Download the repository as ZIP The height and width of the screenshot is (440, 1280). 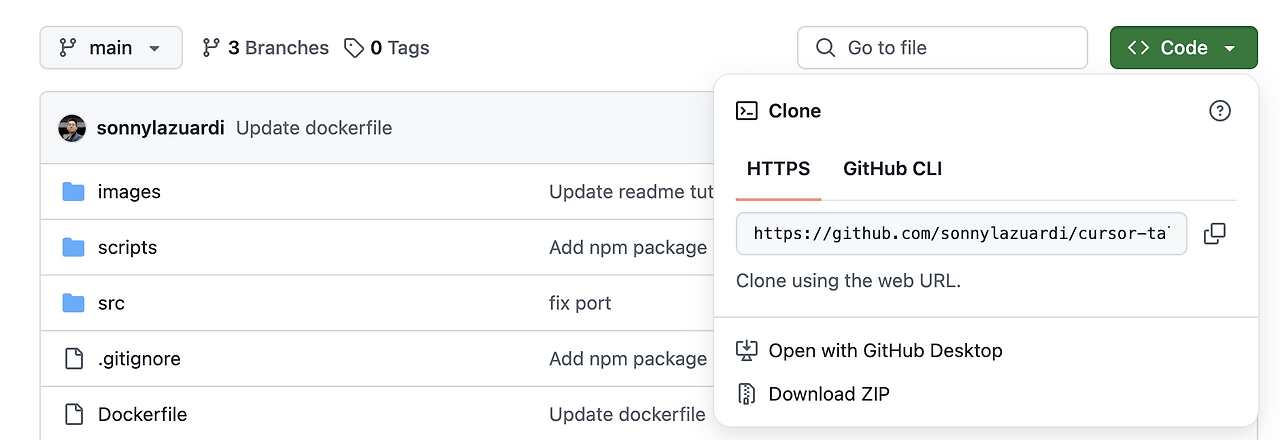pos(828,394)
